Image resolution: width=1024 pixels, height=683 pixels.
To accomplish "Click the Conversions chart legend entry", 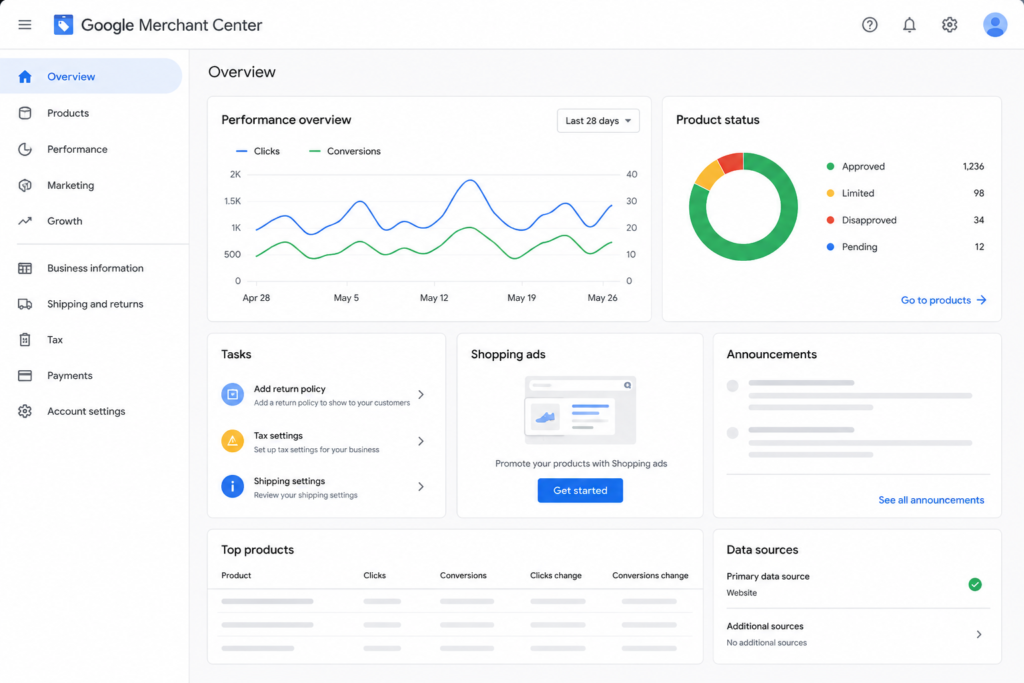I will [345, 151].
